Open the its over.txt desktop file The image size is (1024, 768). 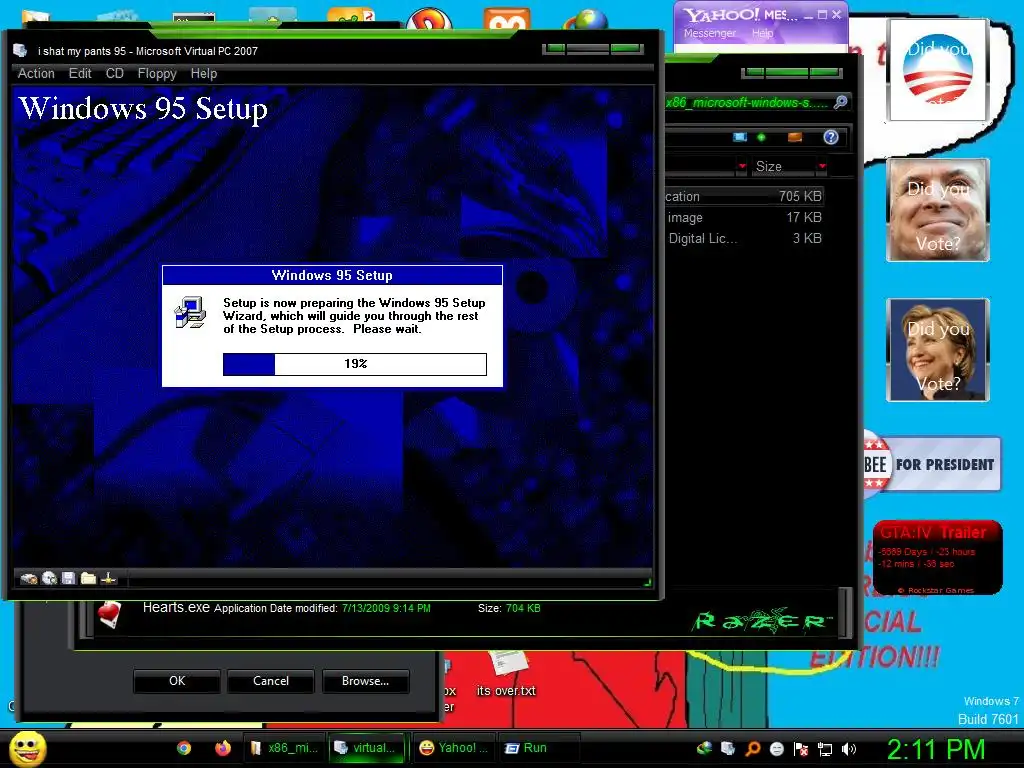click(x=506, y=673)
